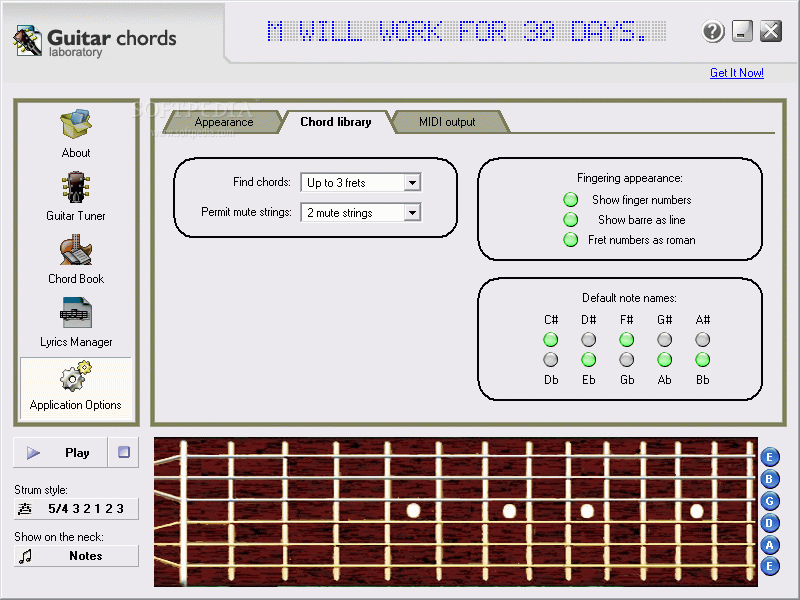Toggle Fret numbers as roman option

click(570, 239)
